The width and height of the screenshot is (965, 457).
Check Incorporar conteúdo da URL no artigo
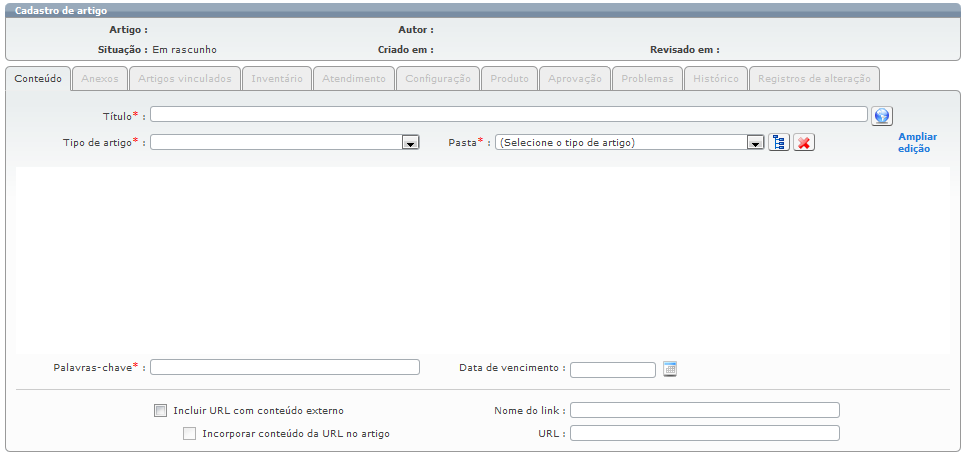pos(189,434)
